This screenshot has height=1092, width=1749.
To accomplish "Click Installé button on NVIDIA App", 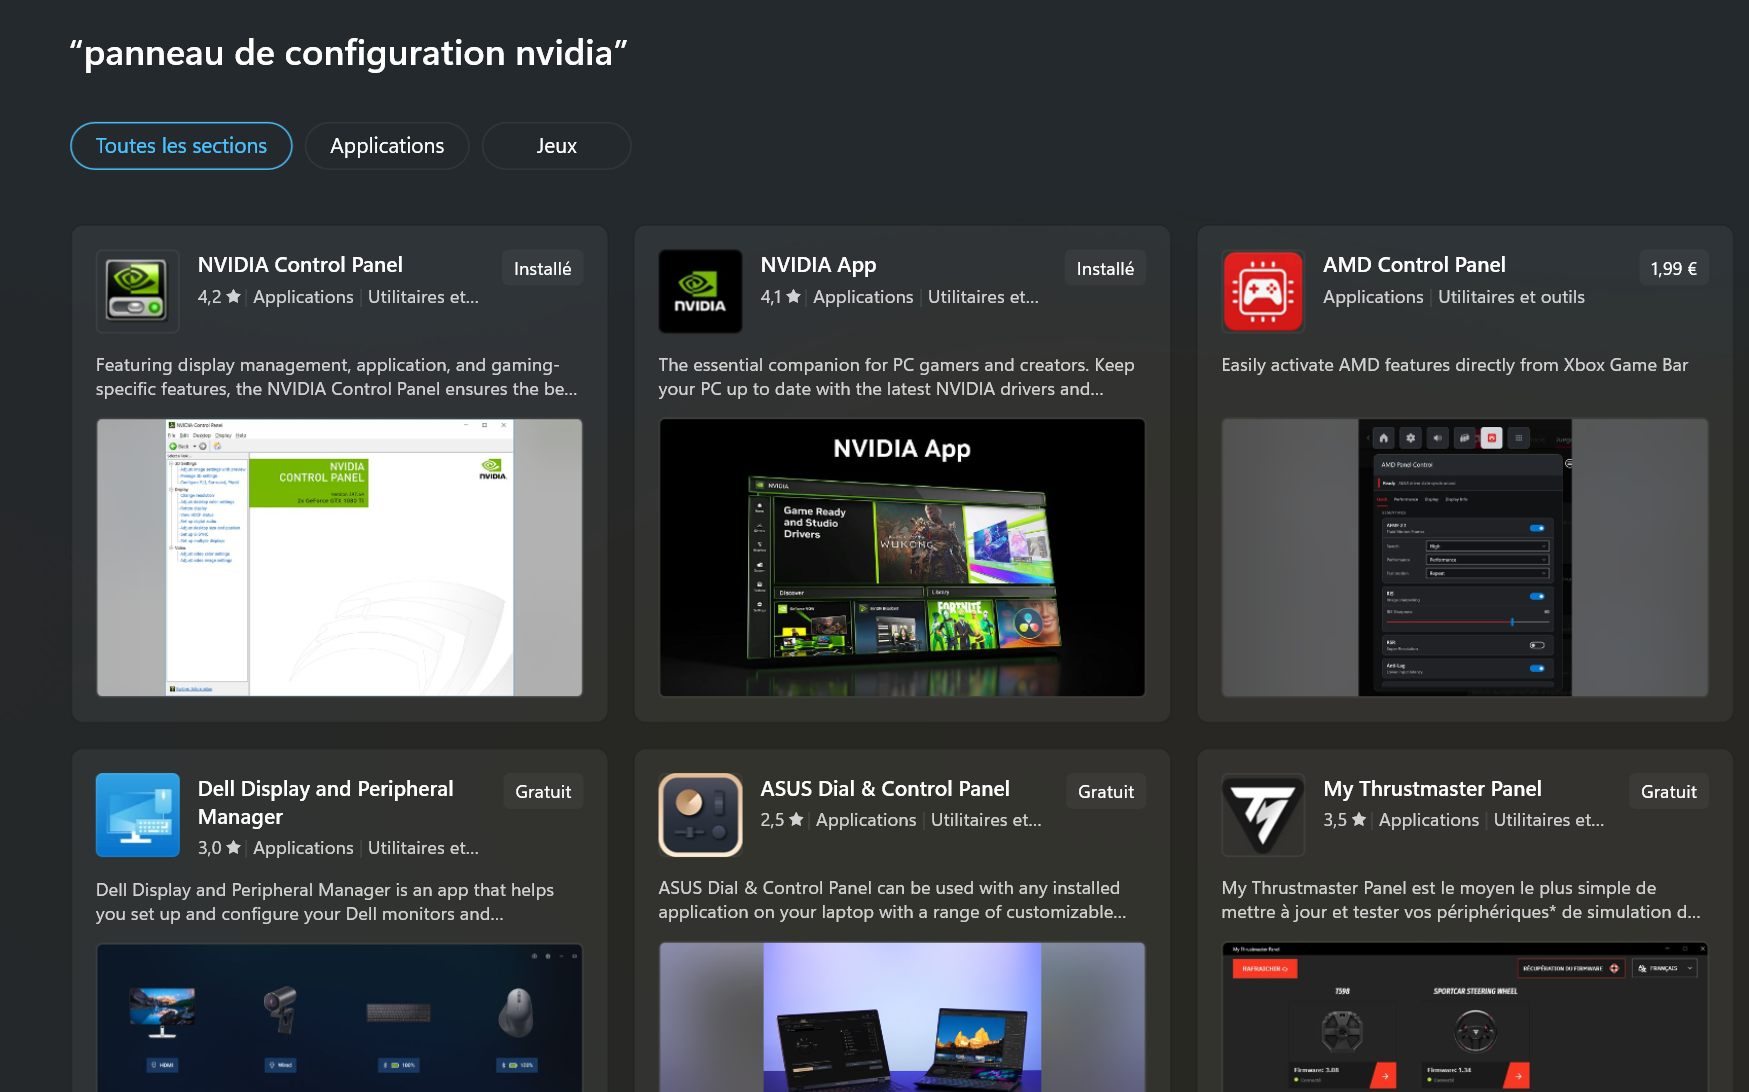I will point(1105,268).
